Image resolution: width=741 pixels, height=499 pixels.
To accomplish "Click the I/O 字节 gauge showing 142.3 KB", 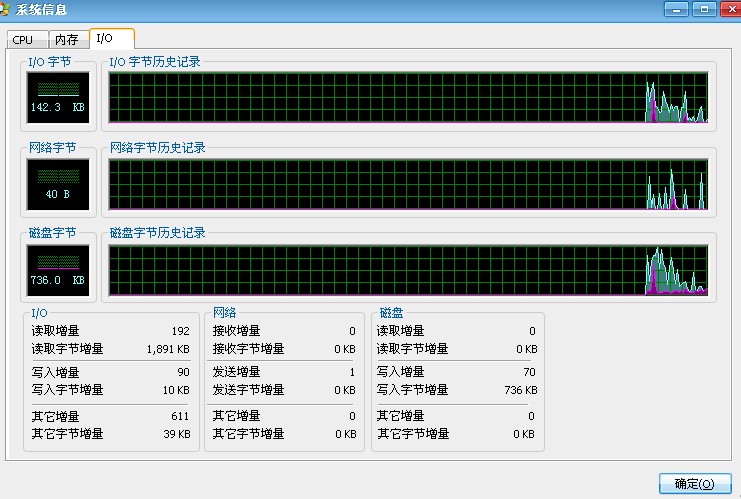I will pyautogui.click(x=58, y=97).
